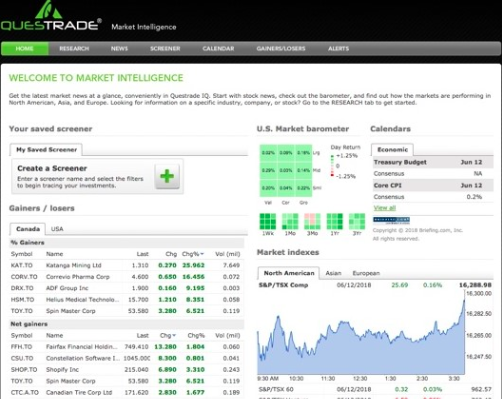
Task: Select the S&P/TSX 60 index row
Action: (x=375, y=389)
